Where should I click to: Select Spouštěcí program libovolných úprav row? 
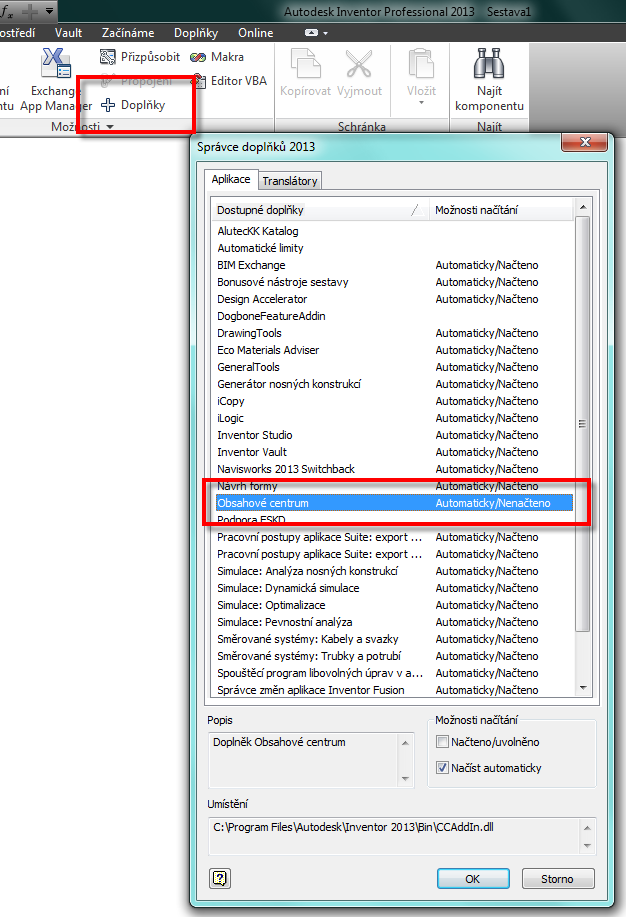393,673
